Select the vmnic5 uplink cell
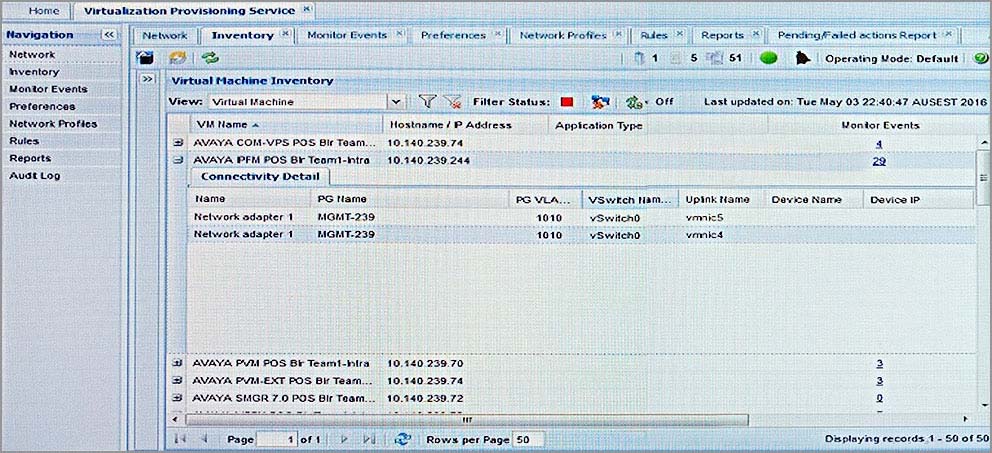The height and width of the screenshot is (453, 992). coord(704,217)
